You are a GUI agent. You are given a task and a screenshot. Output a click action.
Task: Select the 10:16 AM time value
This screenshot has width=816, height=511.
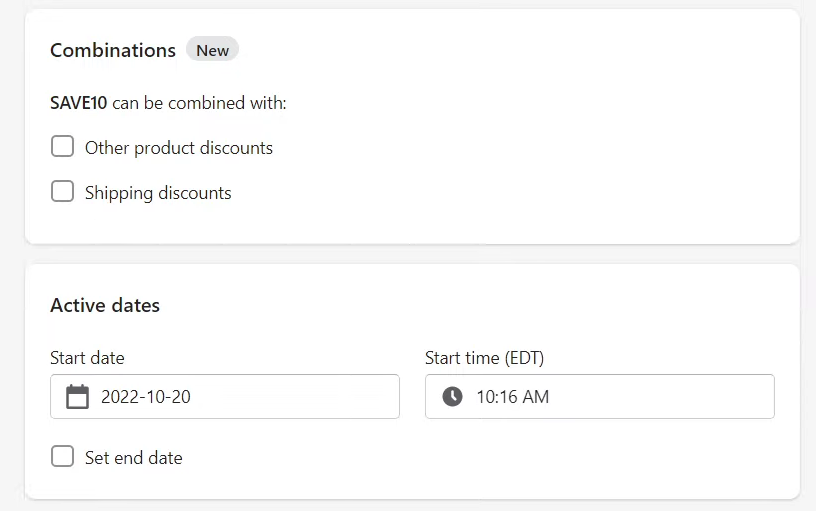point(513,397)
